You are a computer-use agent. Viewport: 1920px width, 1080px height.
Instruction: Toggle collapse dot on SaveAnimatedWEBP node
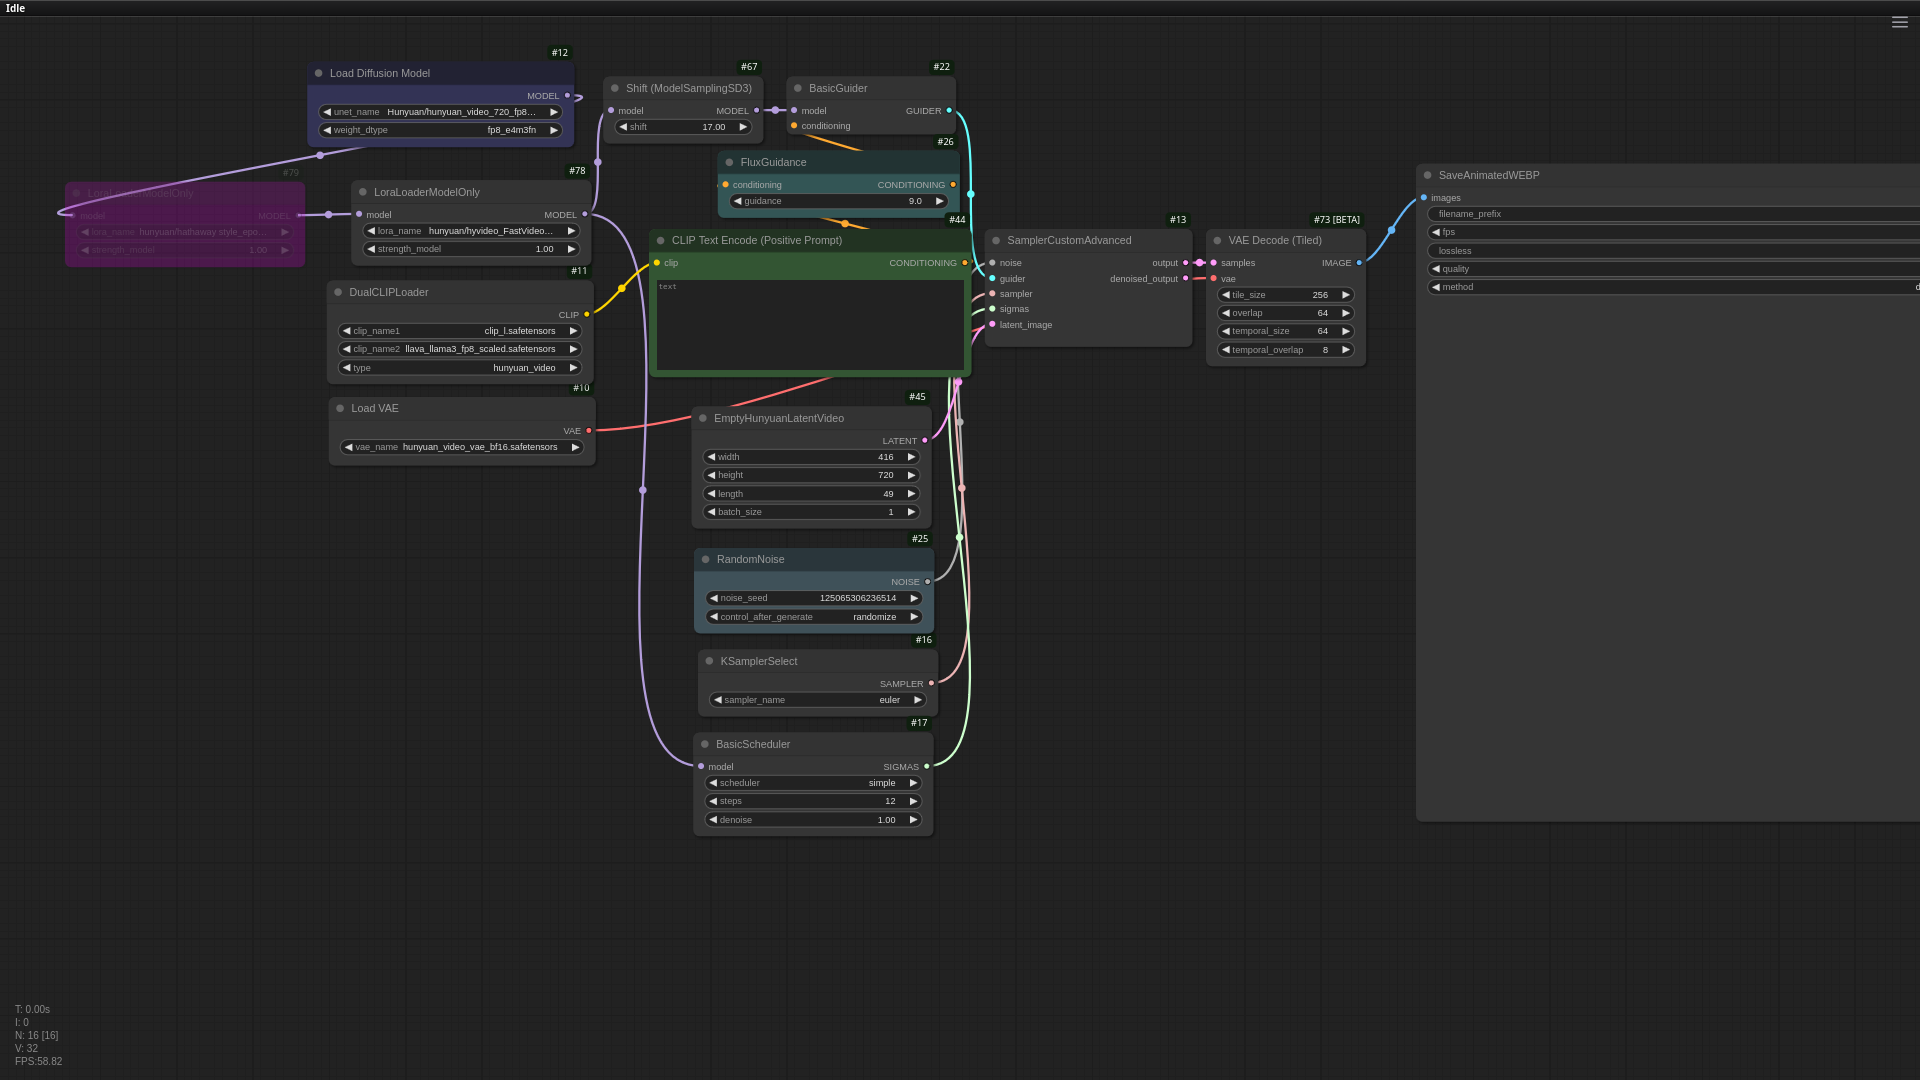1427,175
